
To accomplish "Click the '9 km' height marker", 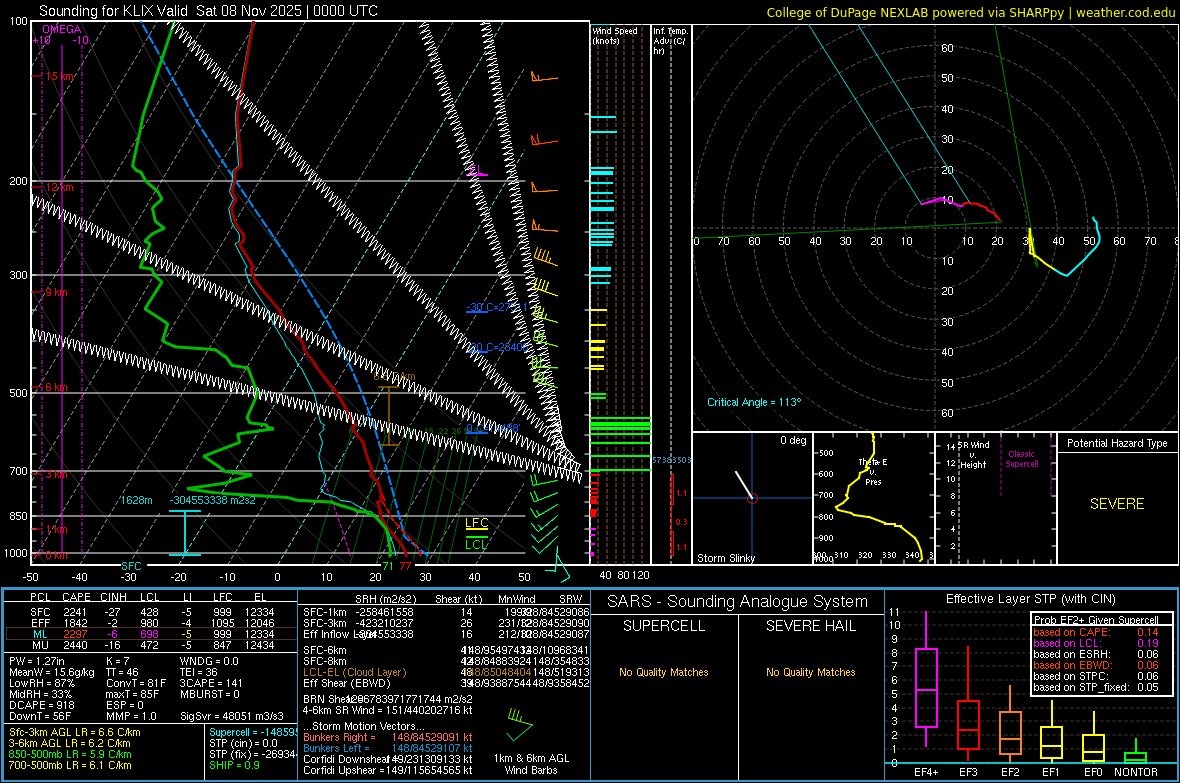I will 56,292.
